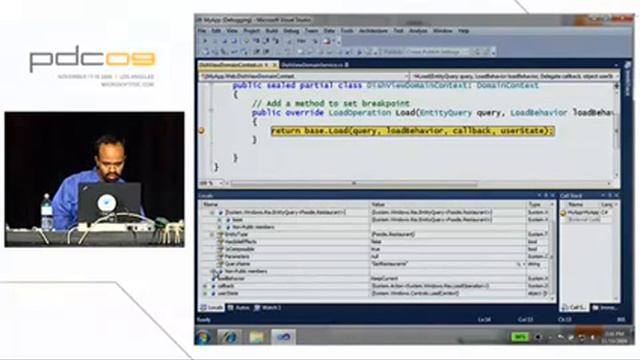640x360 pixels.
Task: Open the Test menu
Action: (x=398, y=31)
